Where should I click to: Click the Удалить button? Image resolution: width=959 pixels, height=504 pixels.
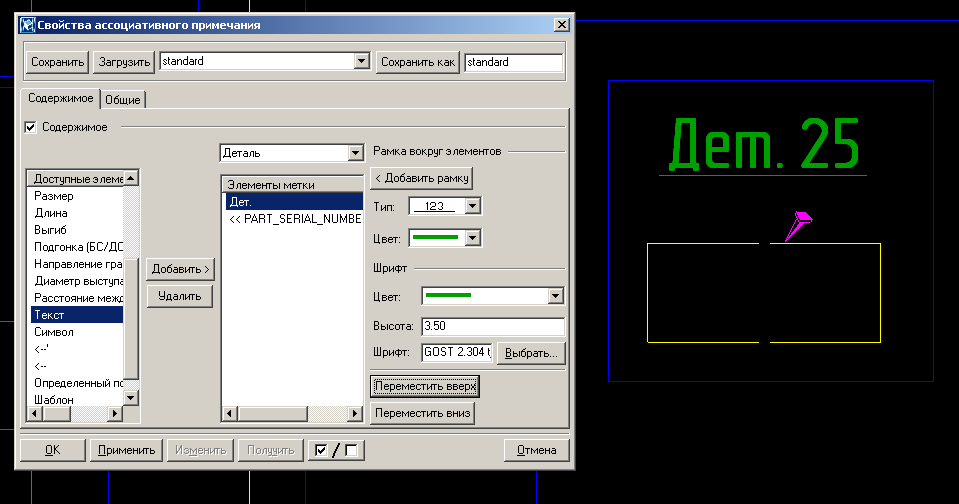pos(180,296)
